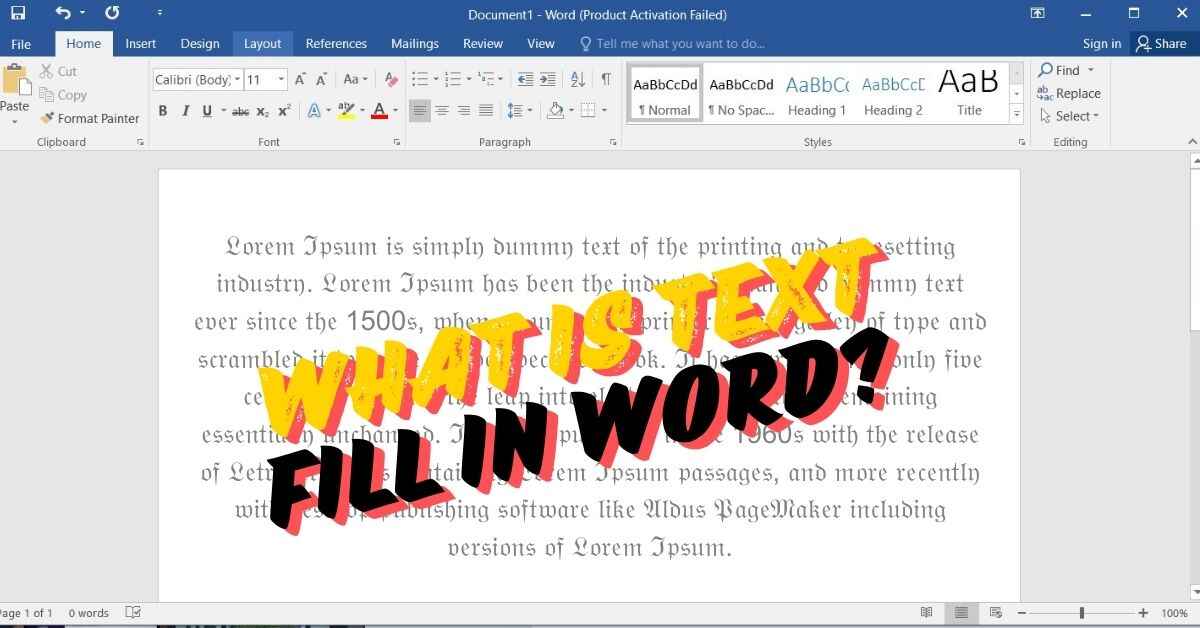The width and height of the screenshot is (1200, 628).
Task: Click the Tell me search box
Action: tap(680, 43)
